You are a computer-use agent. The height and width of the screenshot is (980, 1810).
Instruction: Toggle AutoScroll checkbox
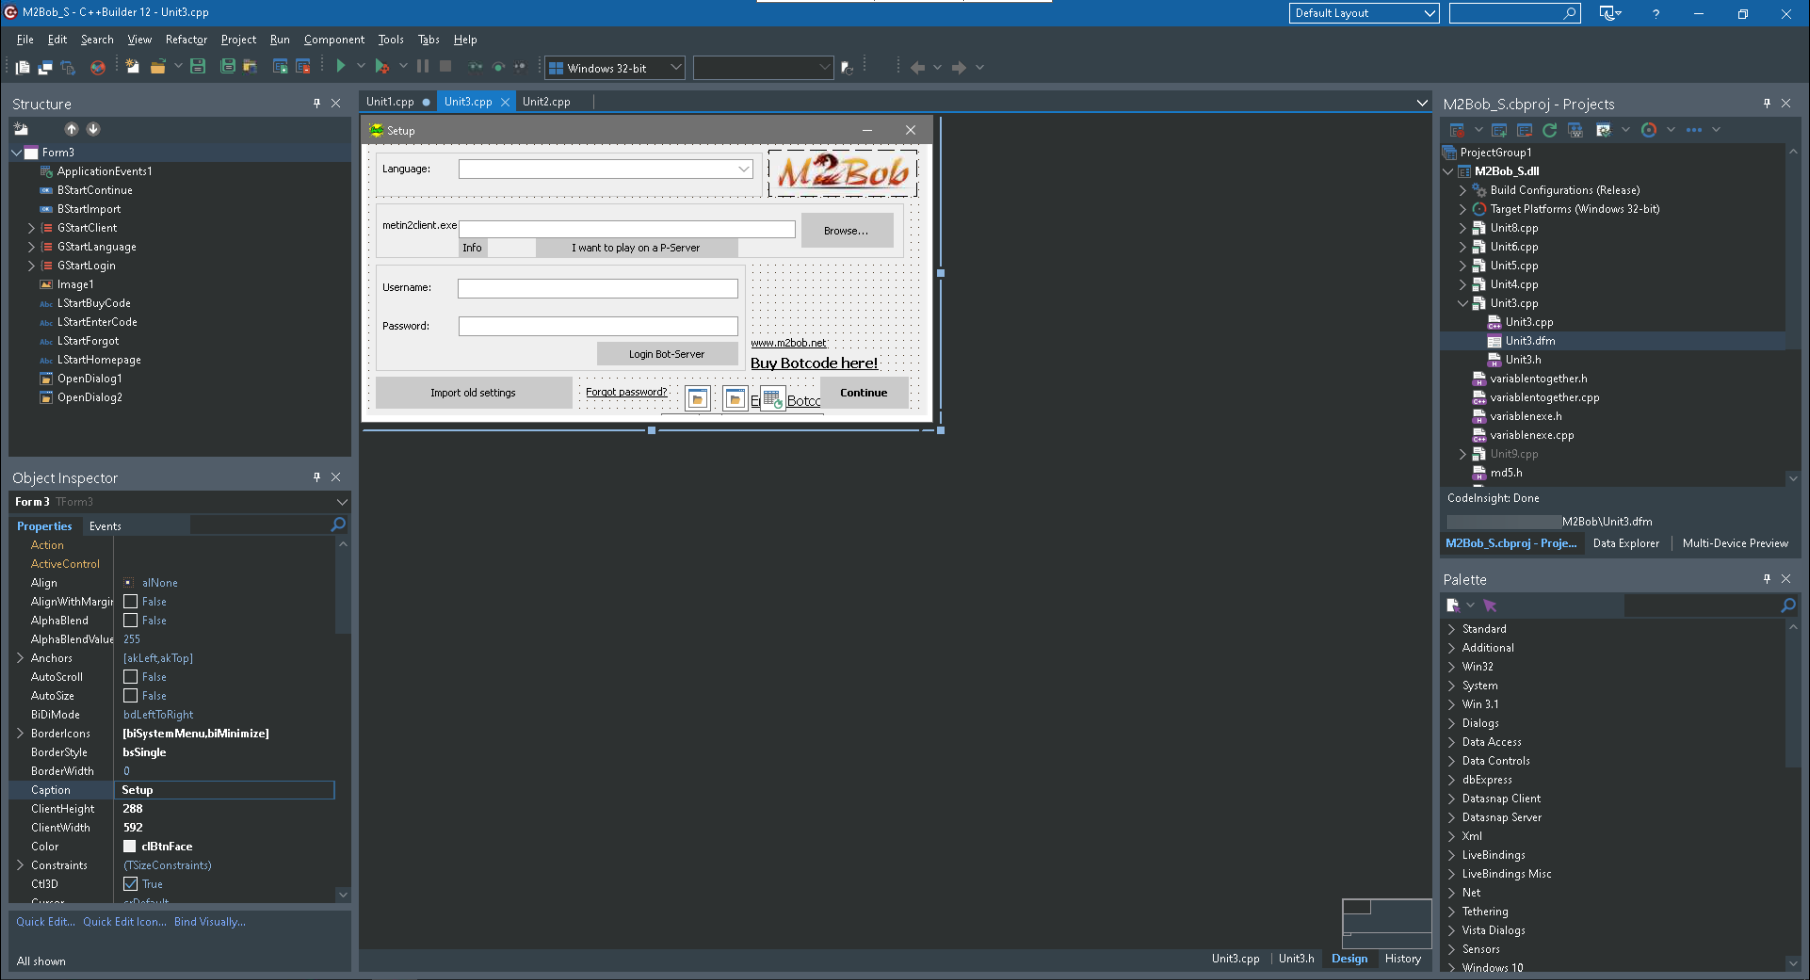130,677
